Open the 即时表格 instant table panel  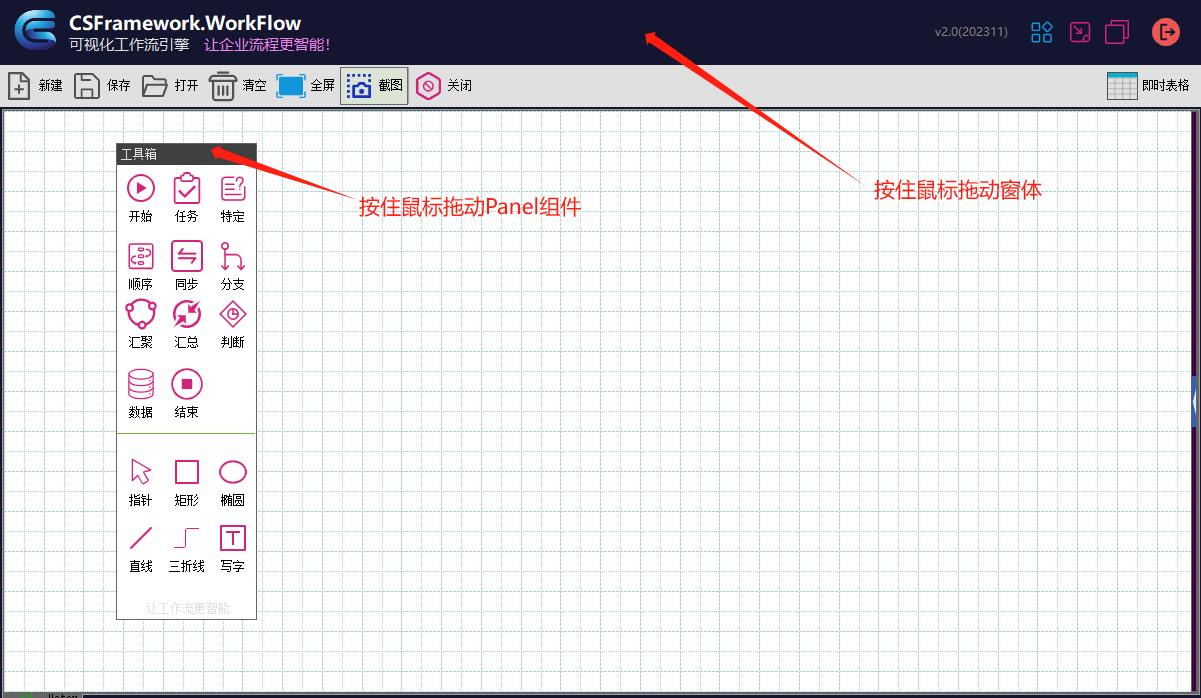point(1143,85)
